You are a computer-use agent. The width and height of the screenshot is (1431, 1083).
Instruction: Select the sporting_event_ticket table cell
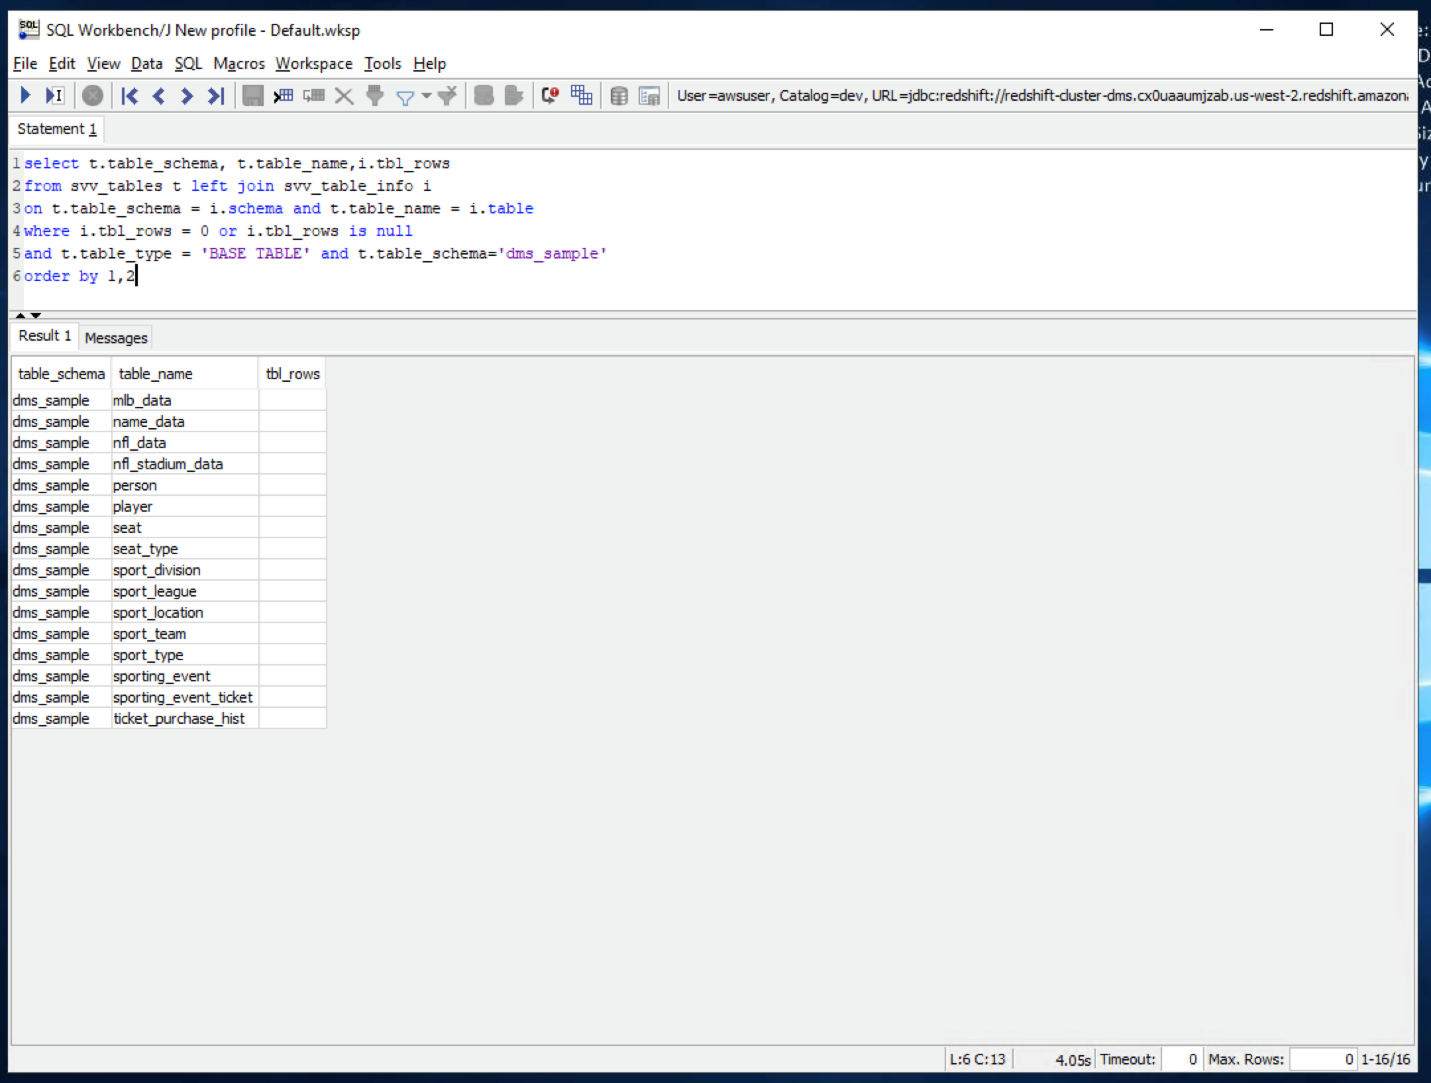(183, 697)
